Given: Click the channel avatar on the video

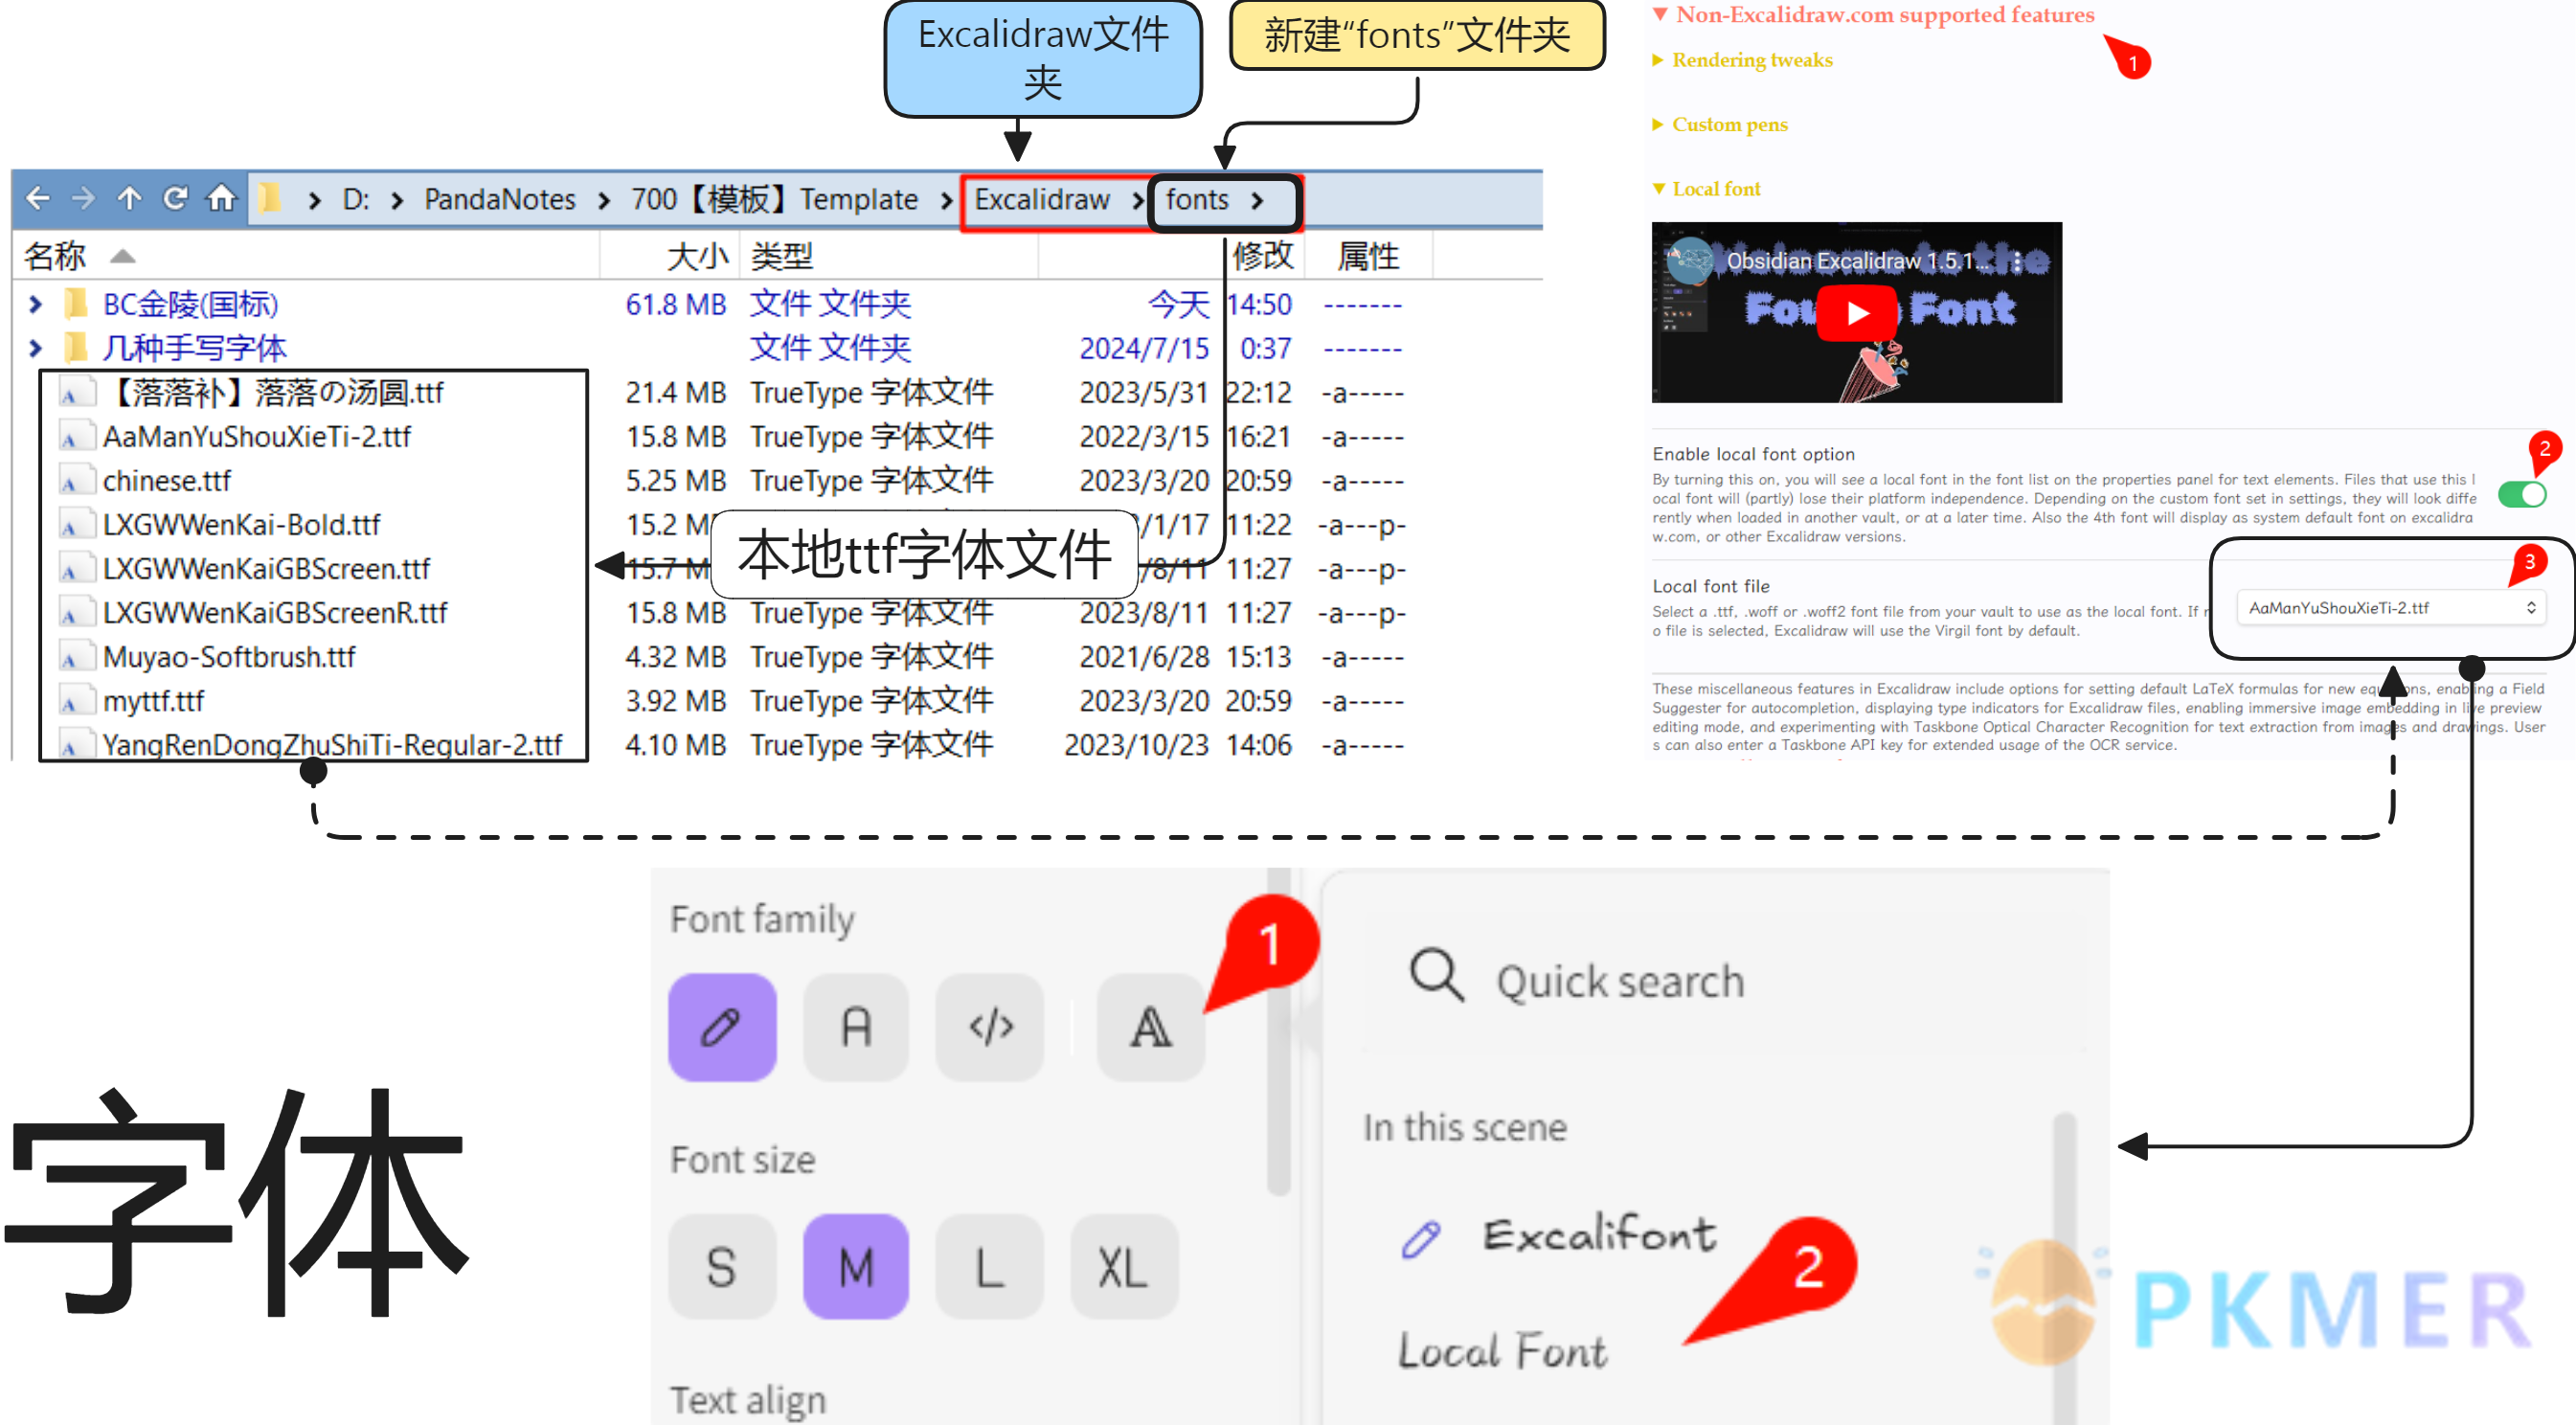Looking at the screenshot, I should 1689,260.
